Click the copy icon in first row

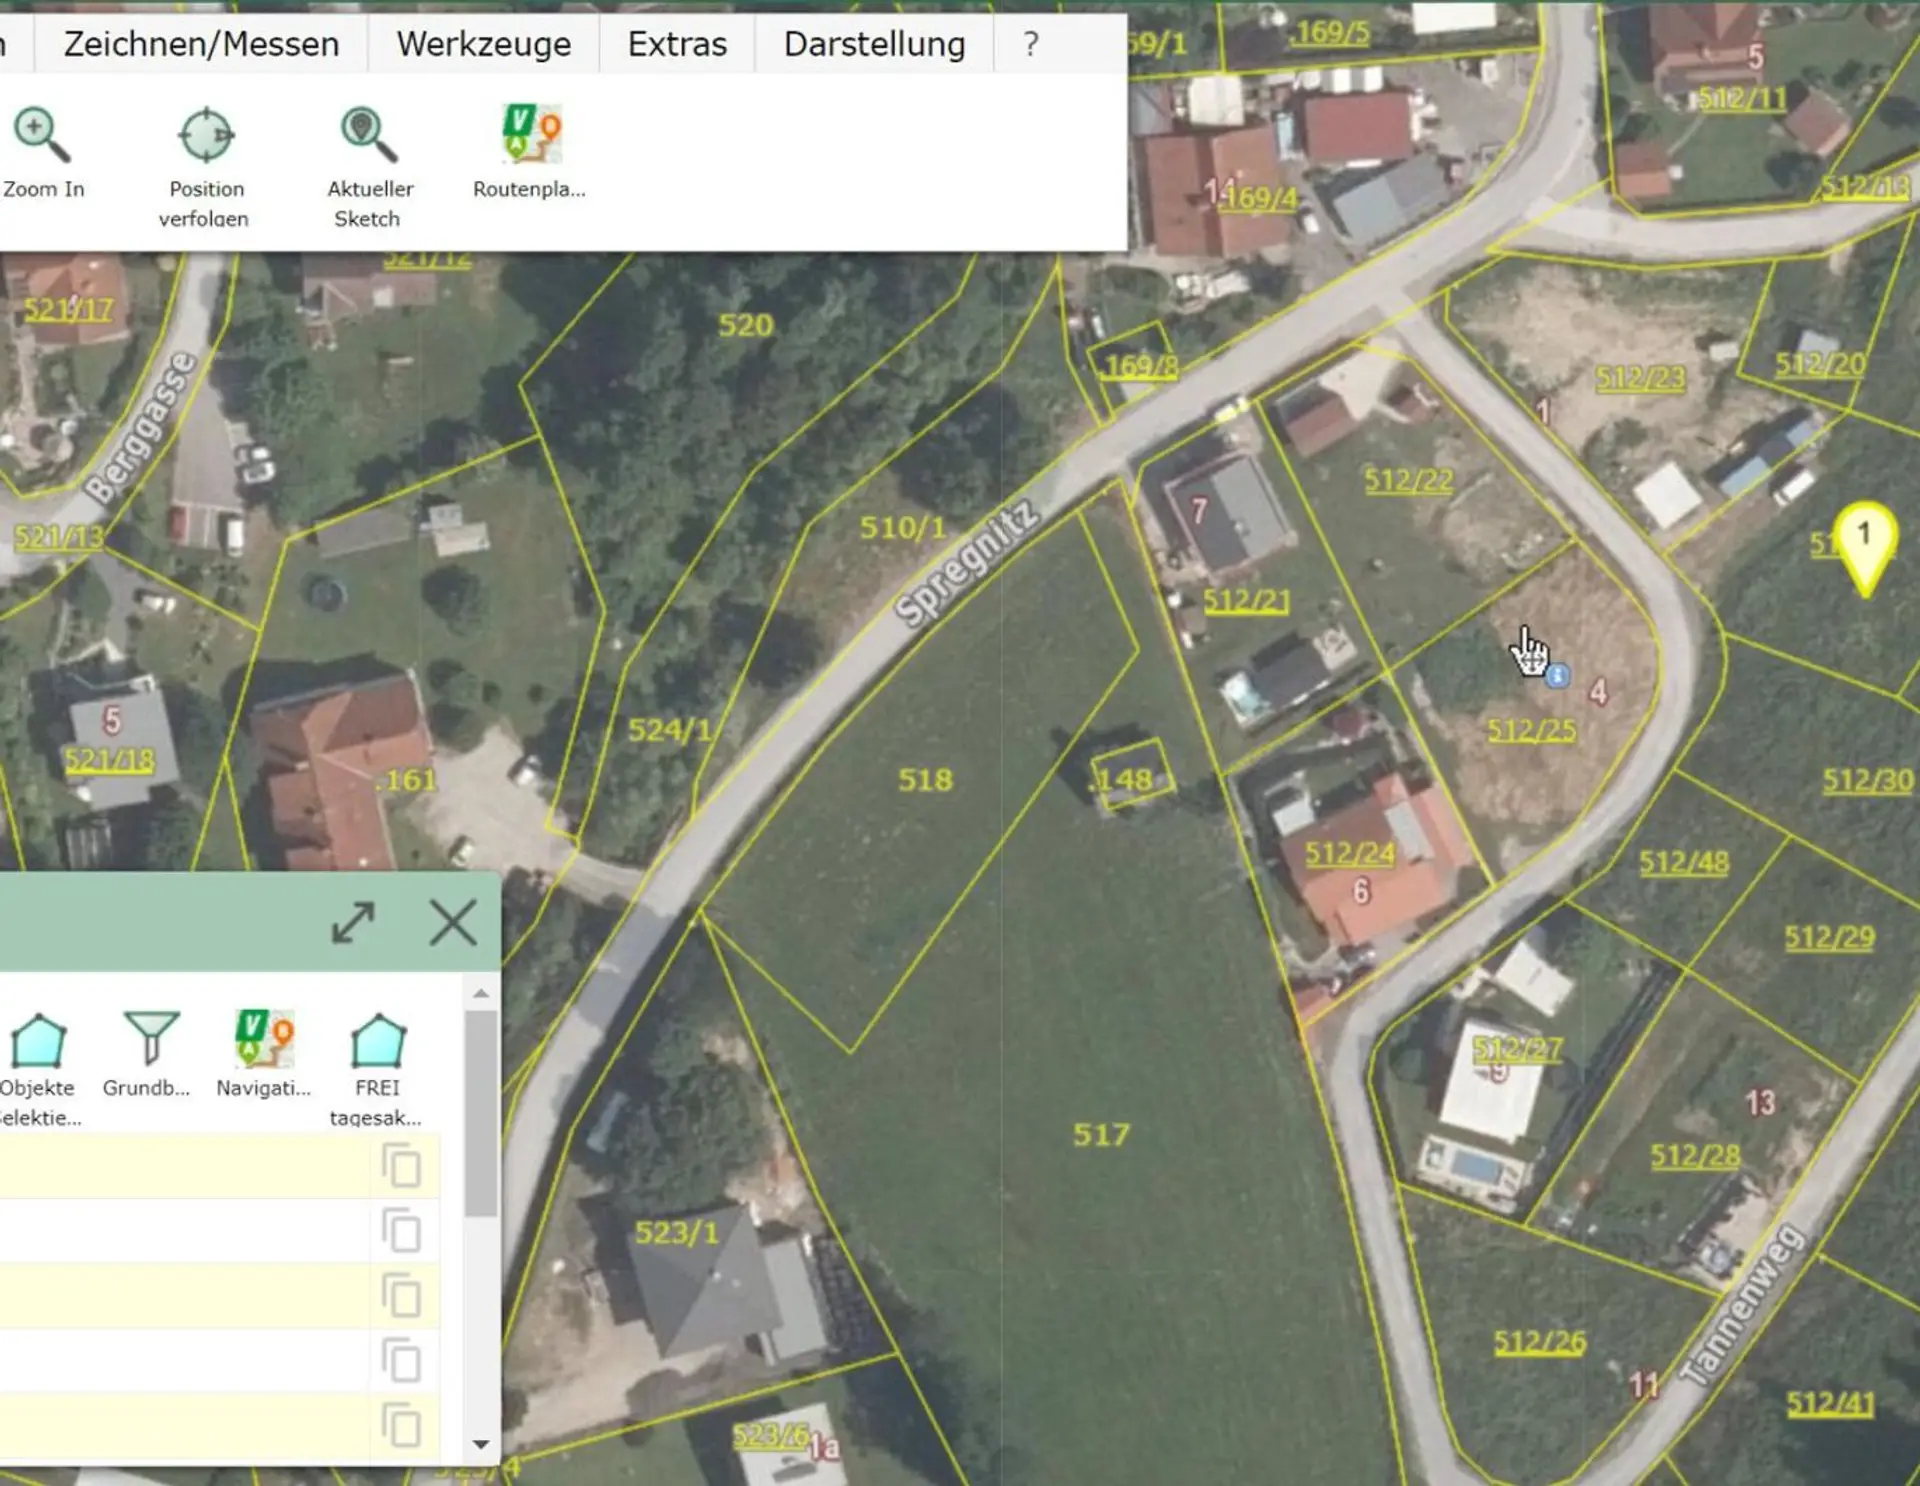(x=402, y=1167)
